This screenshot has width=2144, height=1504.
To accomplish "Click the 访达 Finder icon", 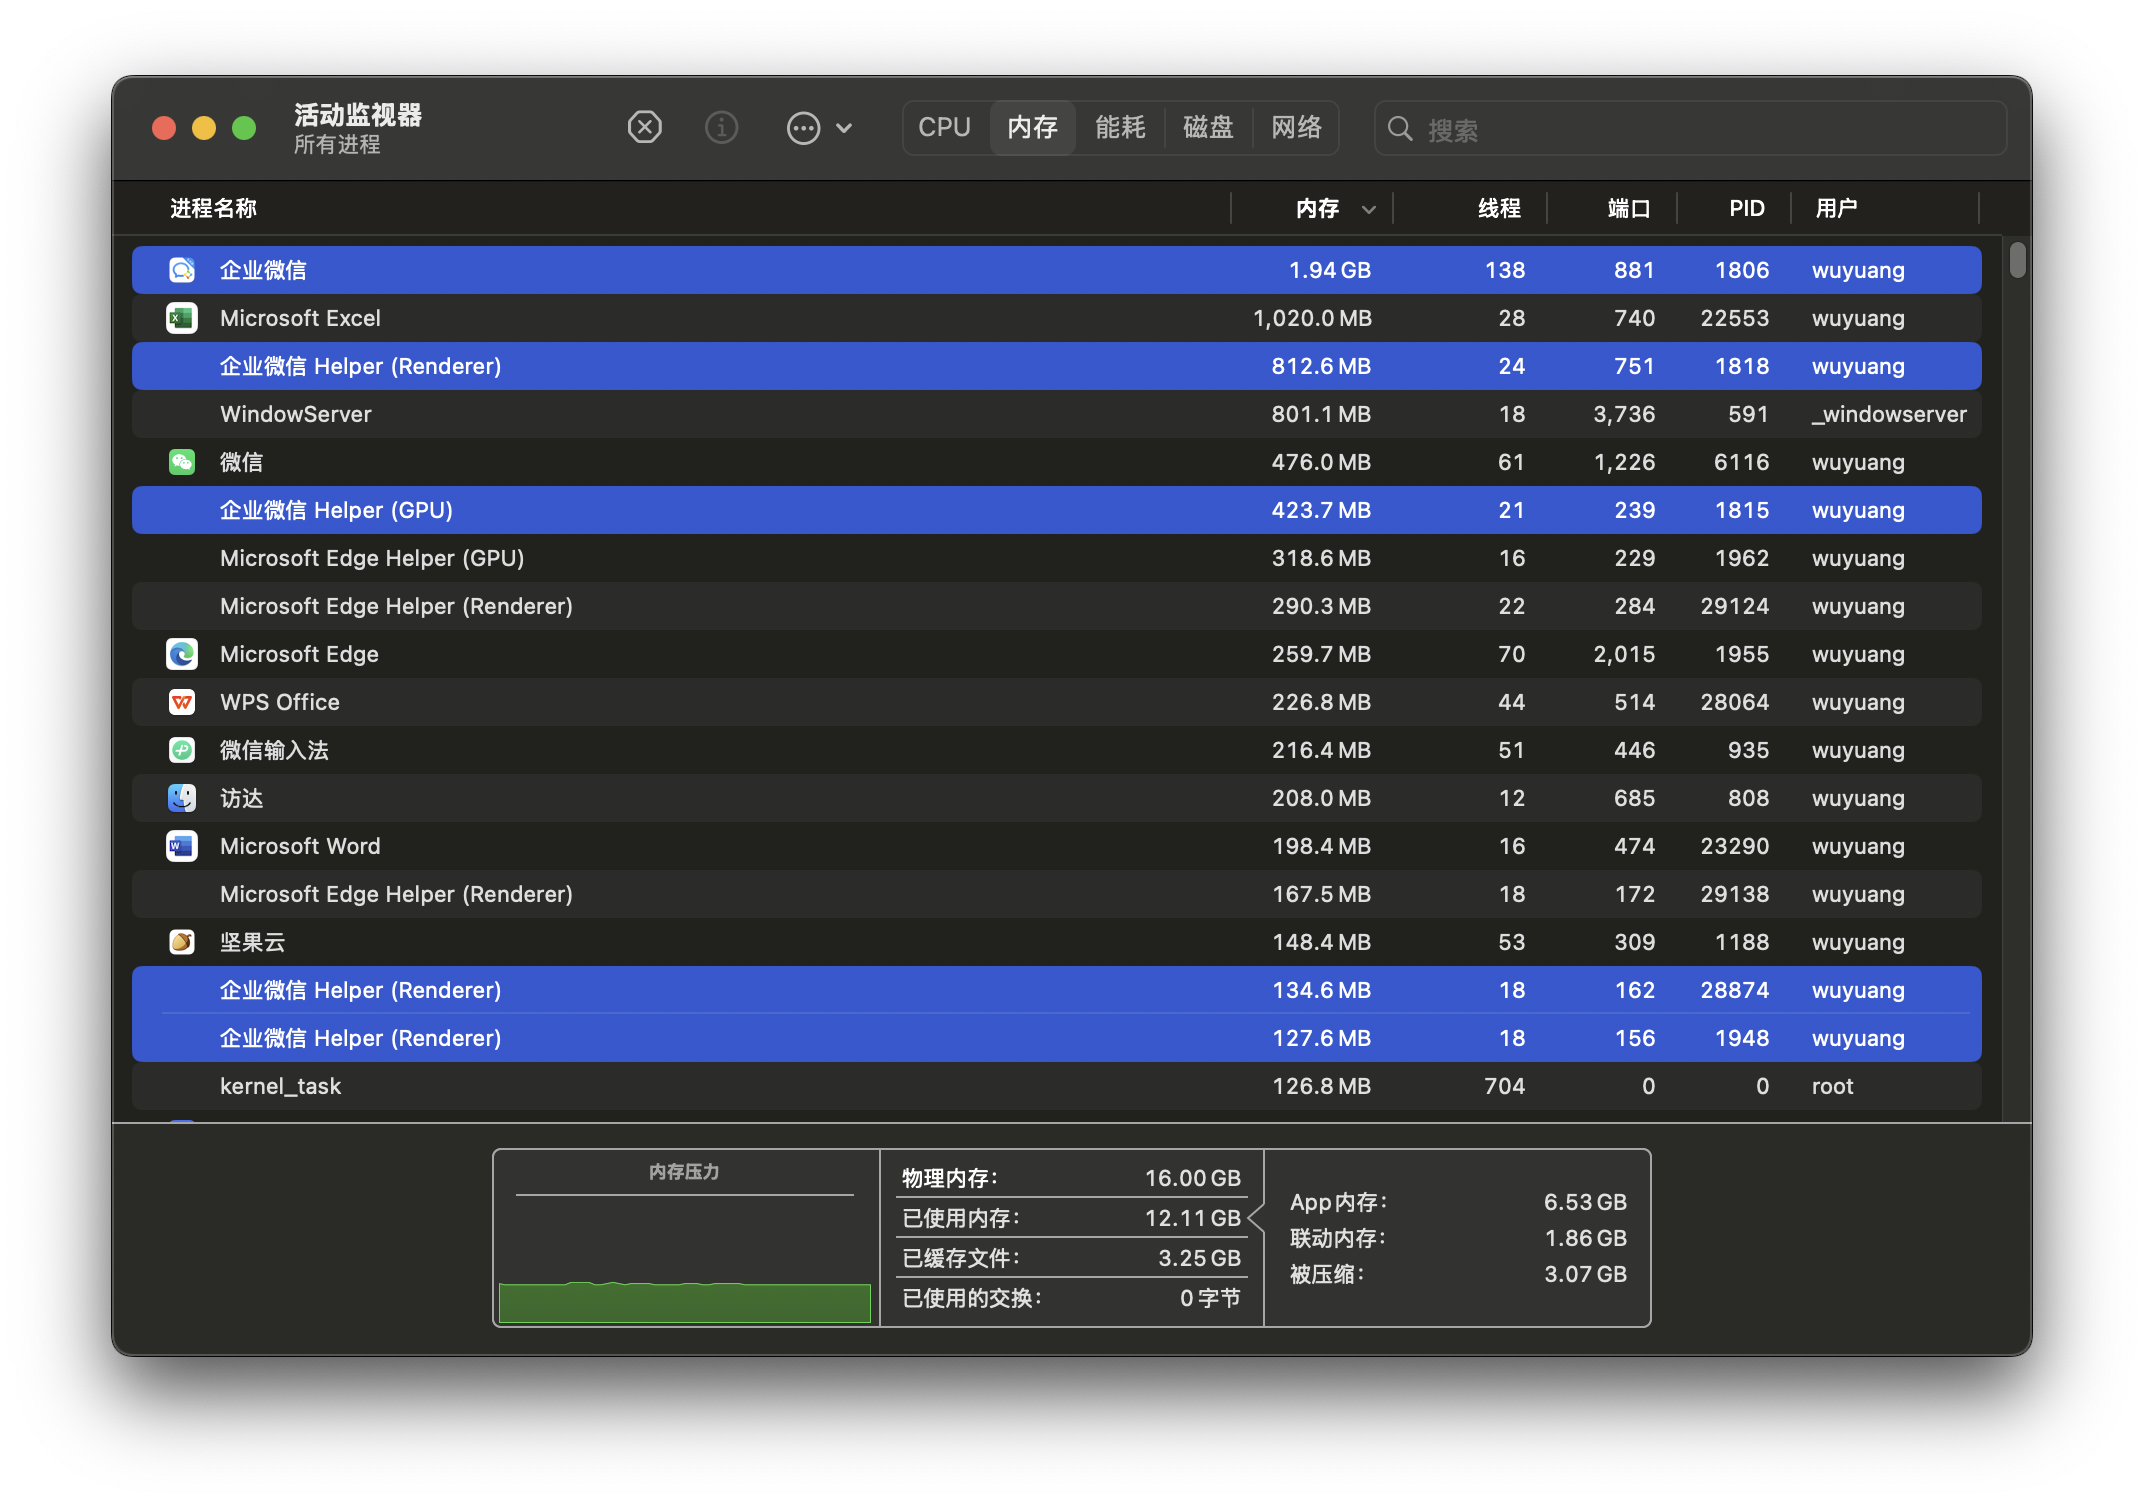I will click(181, 798).
